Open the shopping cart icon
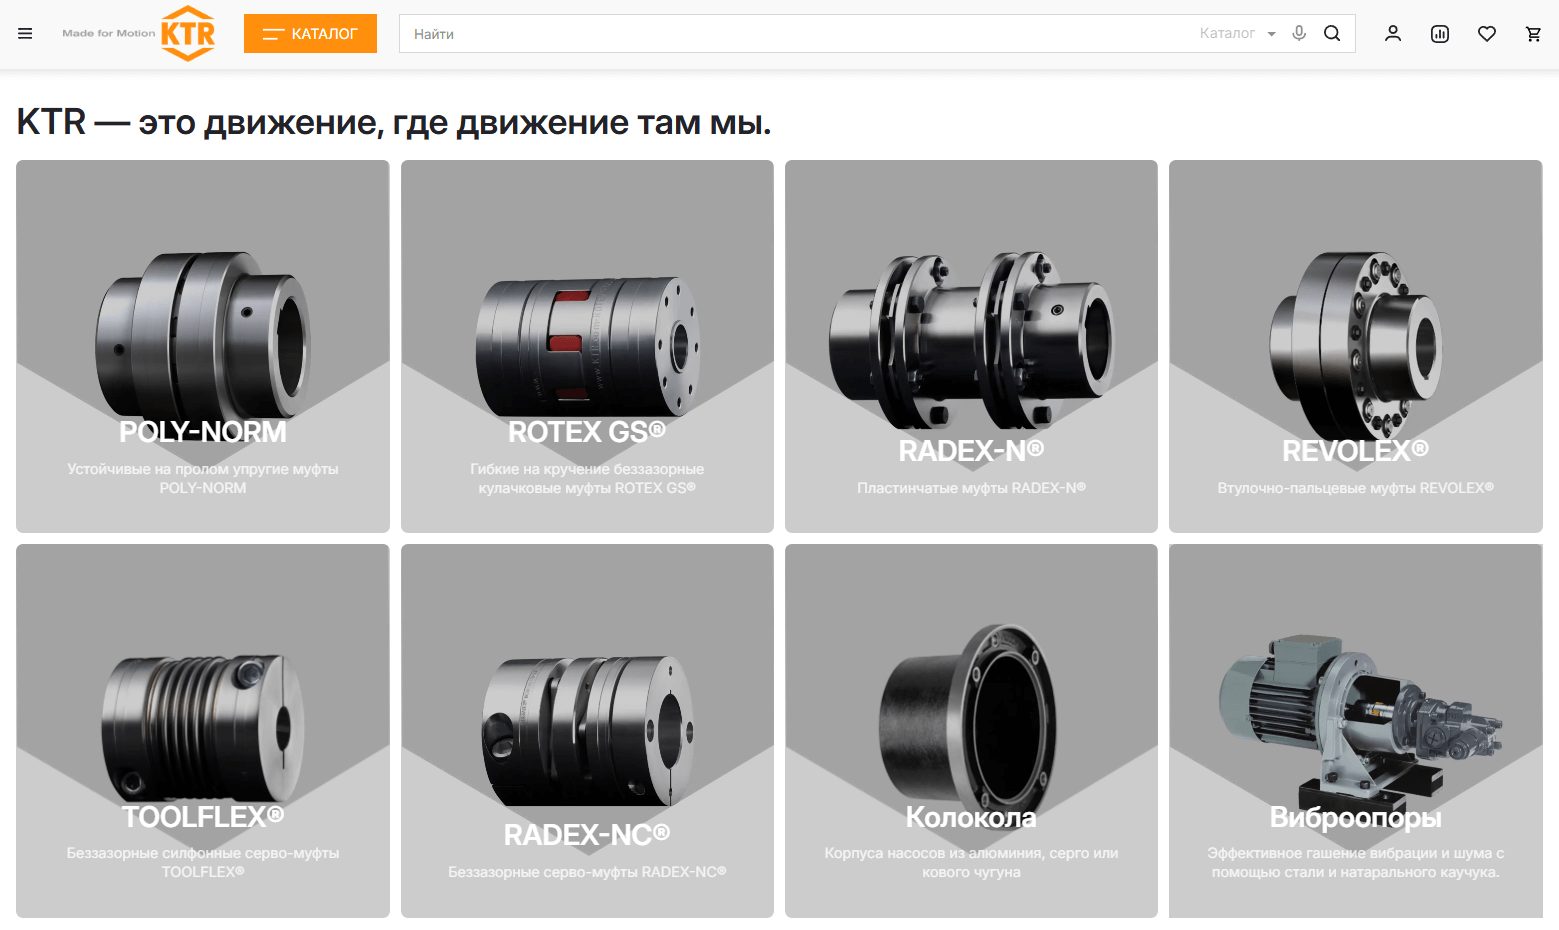The width and height of the screenshot is (1559, 930). pos(1533,33)
